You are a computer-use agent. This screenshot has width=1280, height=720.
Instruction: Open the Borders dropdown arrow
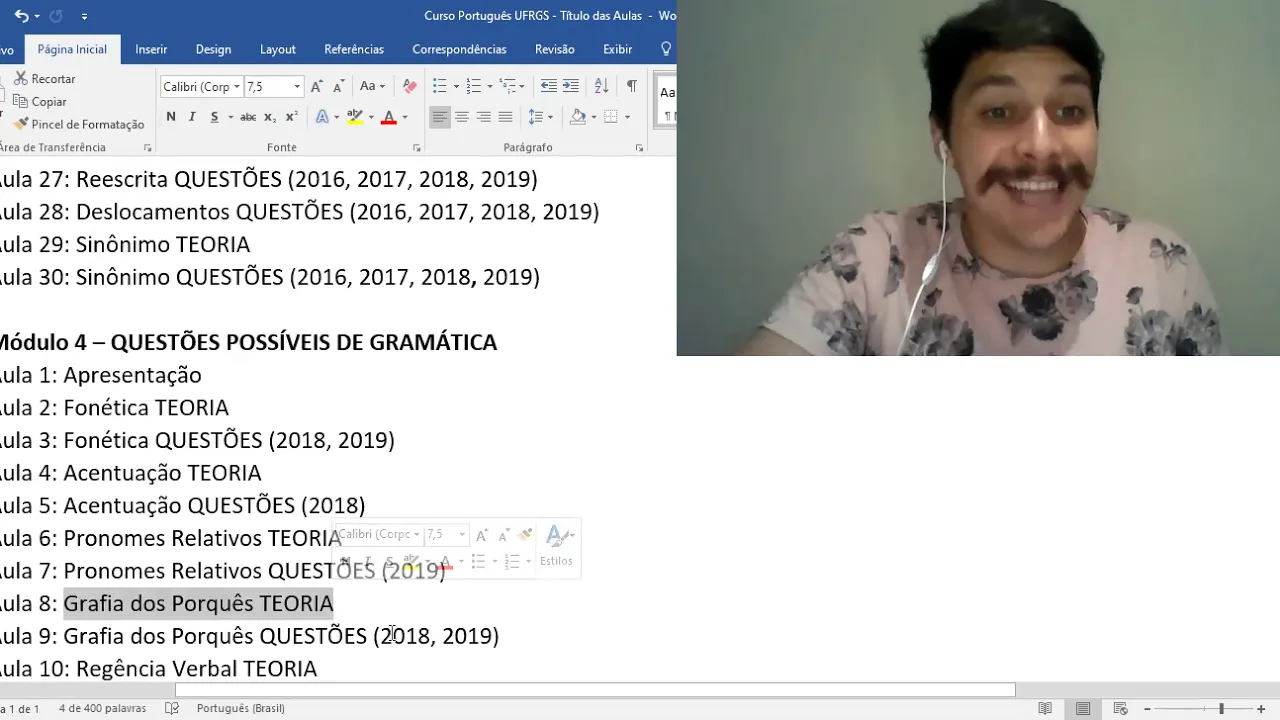[x=627, y=117]
